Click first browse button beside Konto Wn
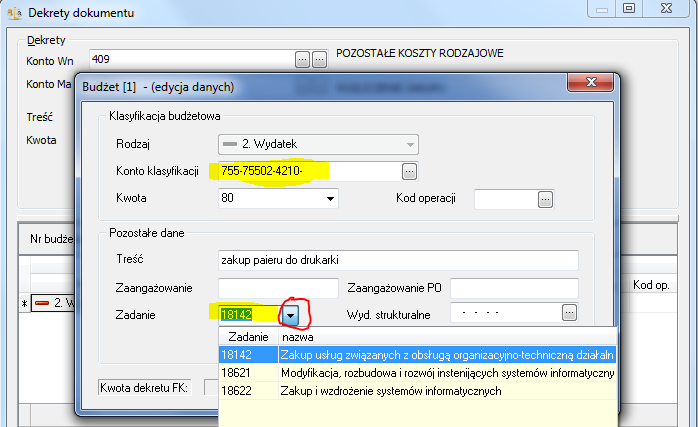698x427 pixels. click(x=302, y=59)
